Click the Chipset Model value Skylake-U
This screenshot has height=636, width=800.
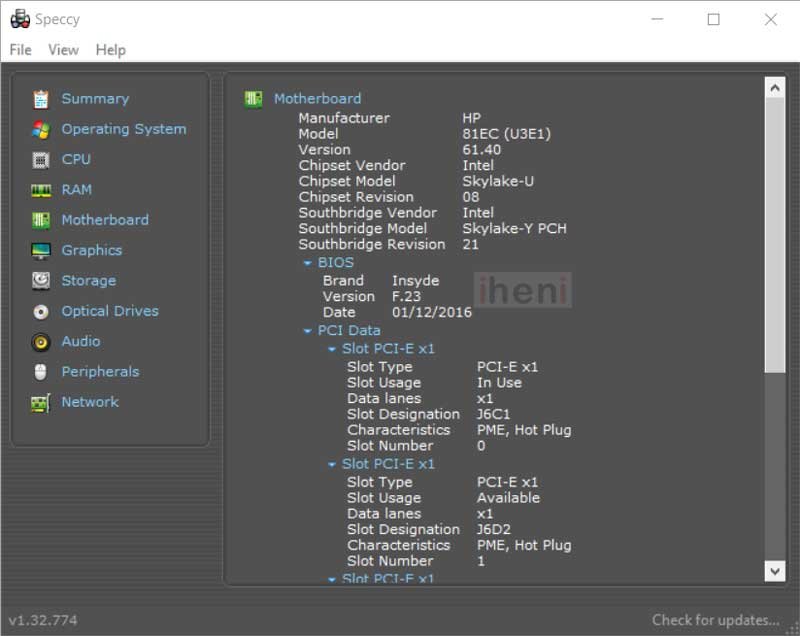498,182
